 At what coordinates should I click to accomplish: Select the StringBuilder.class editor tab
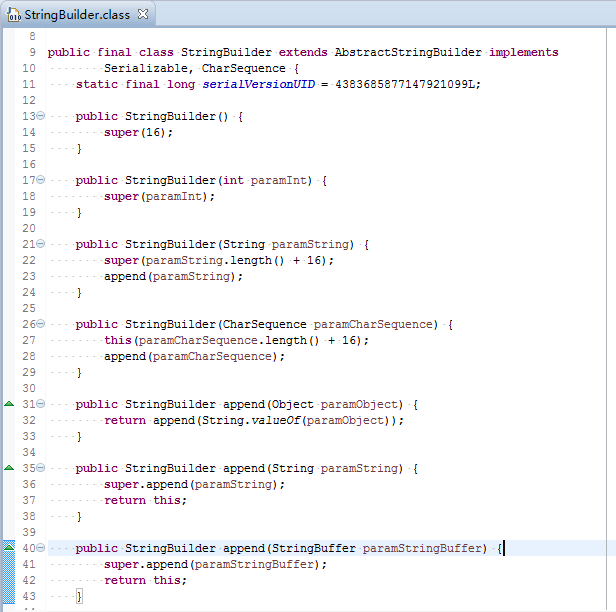(x=77, y=15)
